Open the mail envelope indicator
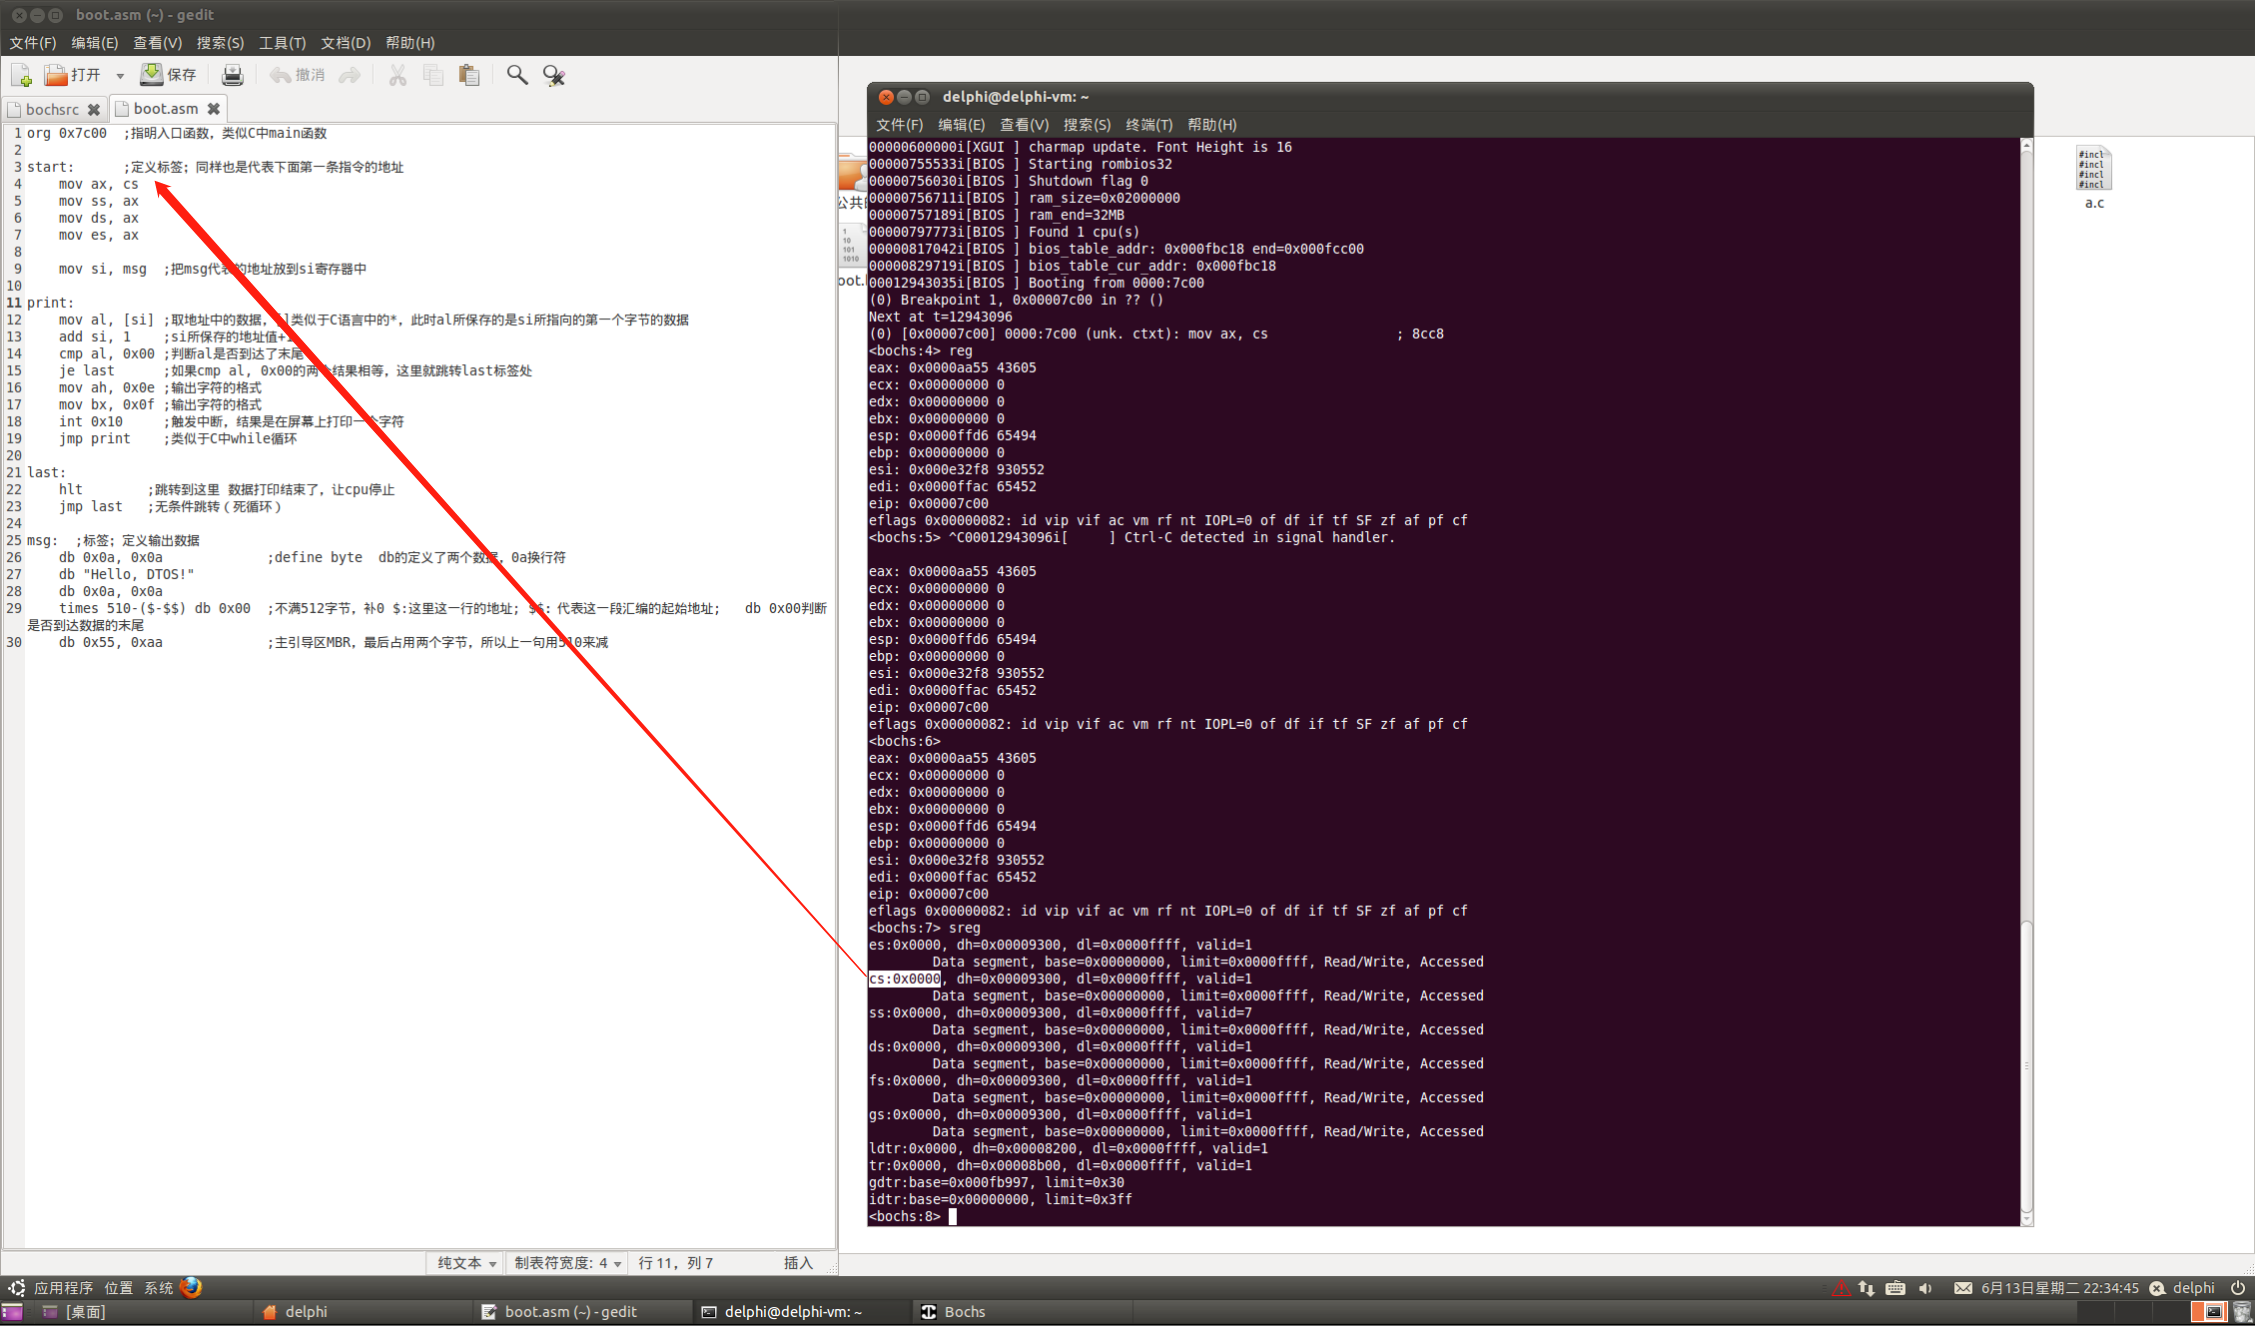This screenshot has height=1326, width=2255. coord(1962,1288)
